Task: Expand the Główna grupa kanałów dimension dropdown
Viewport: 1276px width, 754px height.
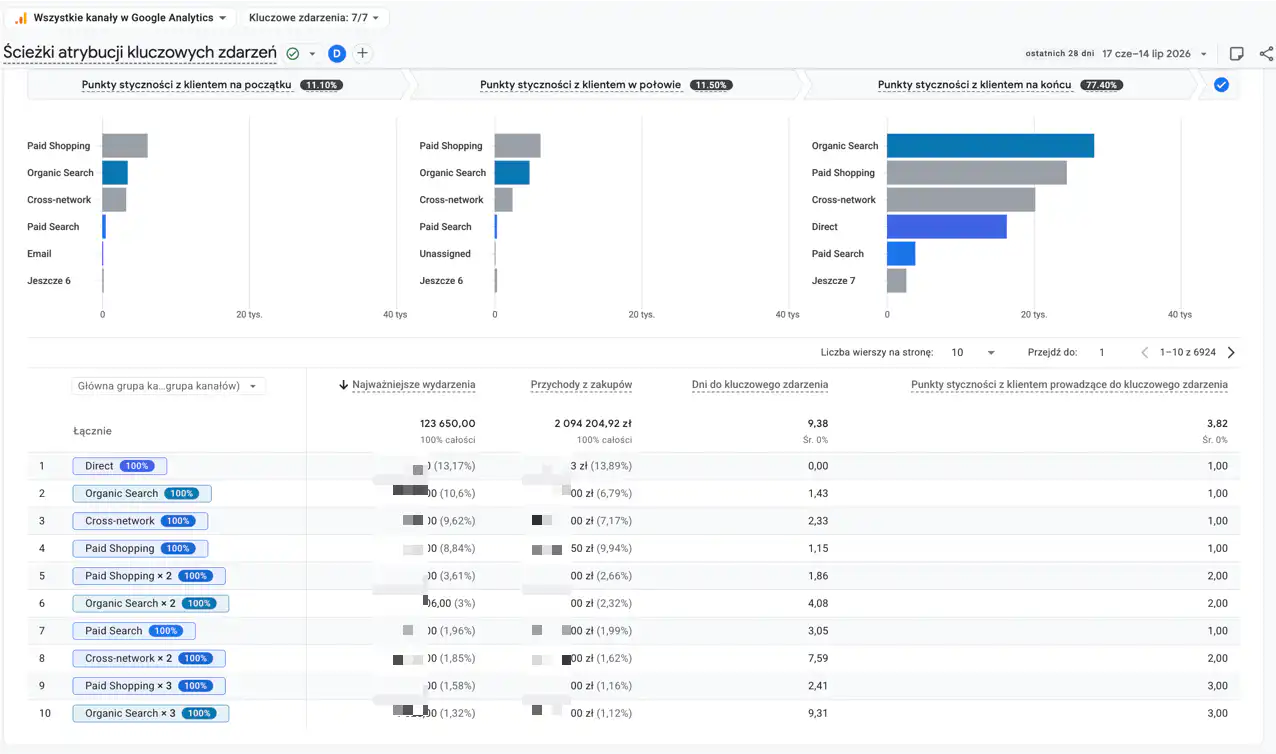Action: pyautogui.click(x=168, y=386)
